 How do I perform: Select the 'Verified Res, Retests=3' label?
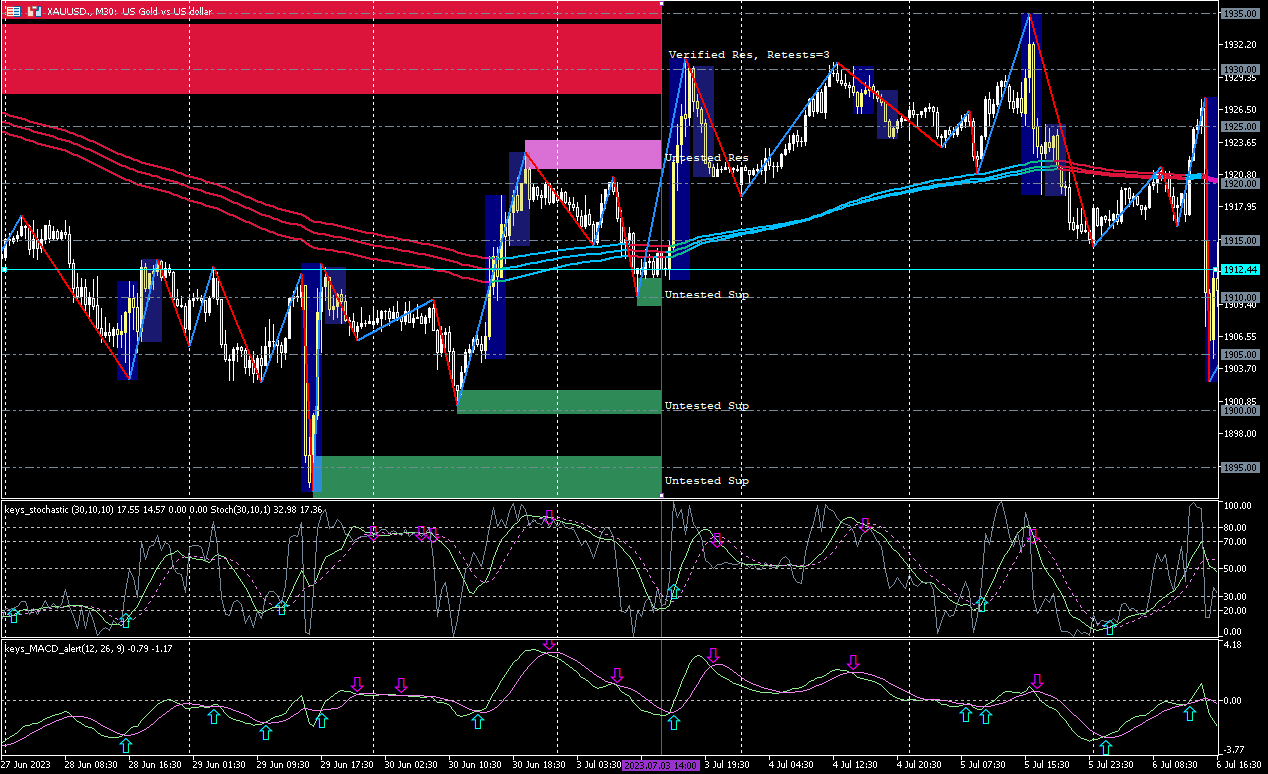click(749, 55)
